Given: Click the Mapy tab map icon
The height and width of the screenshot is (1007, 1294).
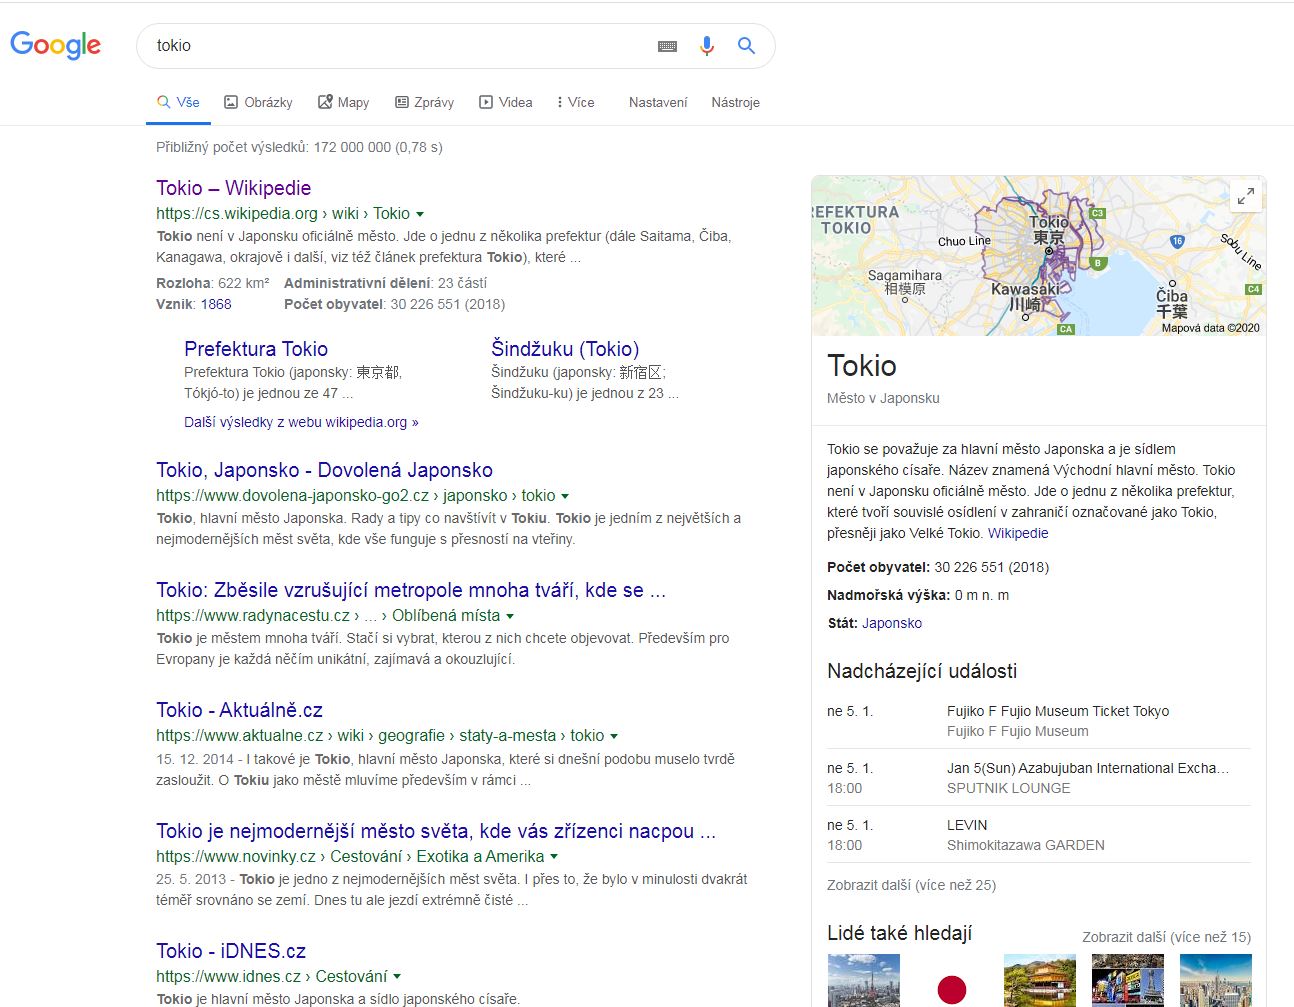Looking at the screenshot, I should [325, 102].
